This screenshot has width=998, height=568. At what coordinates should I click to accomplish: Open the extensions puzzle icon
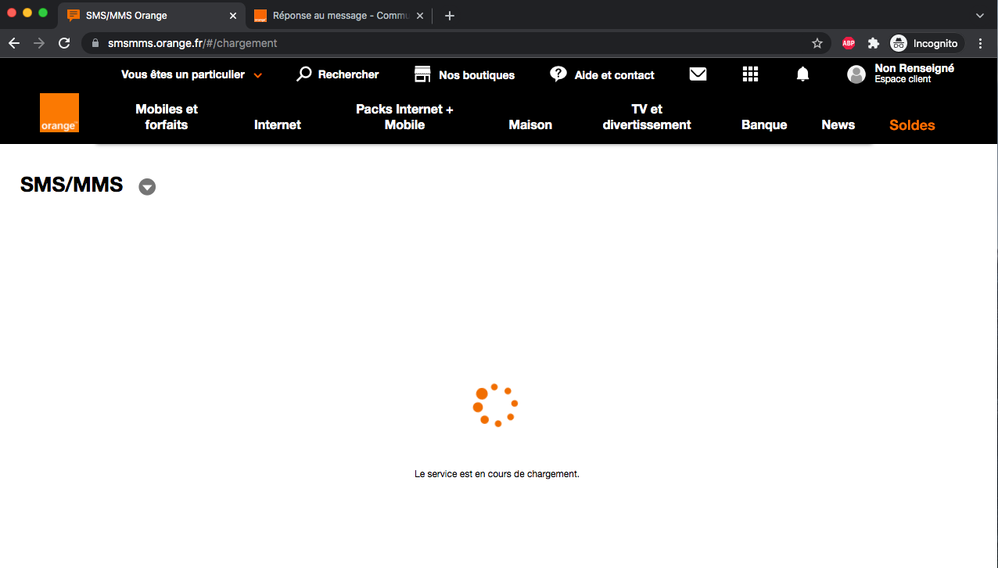(873, 43)
